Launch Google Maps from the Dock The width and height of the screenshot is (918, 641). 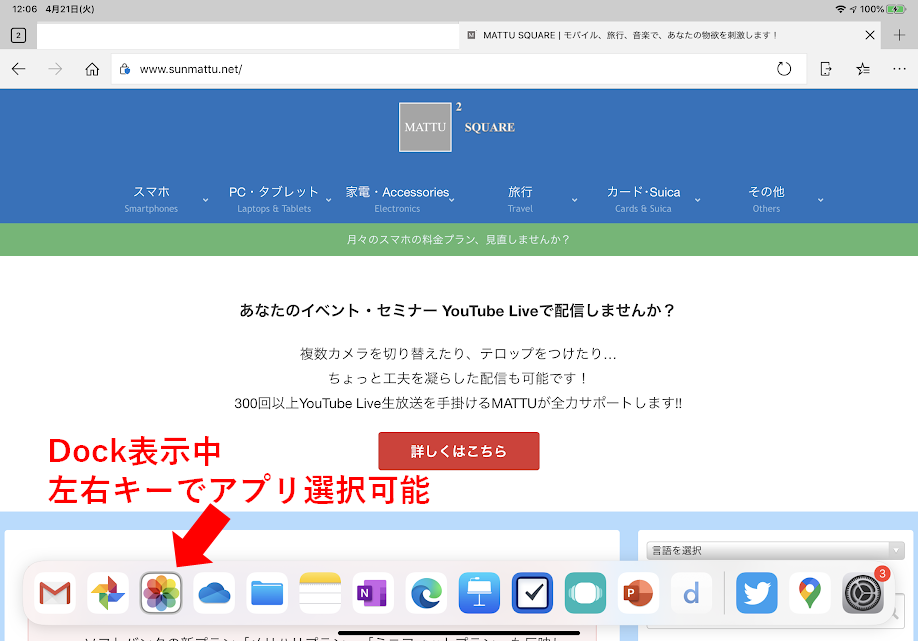point(810,593)
